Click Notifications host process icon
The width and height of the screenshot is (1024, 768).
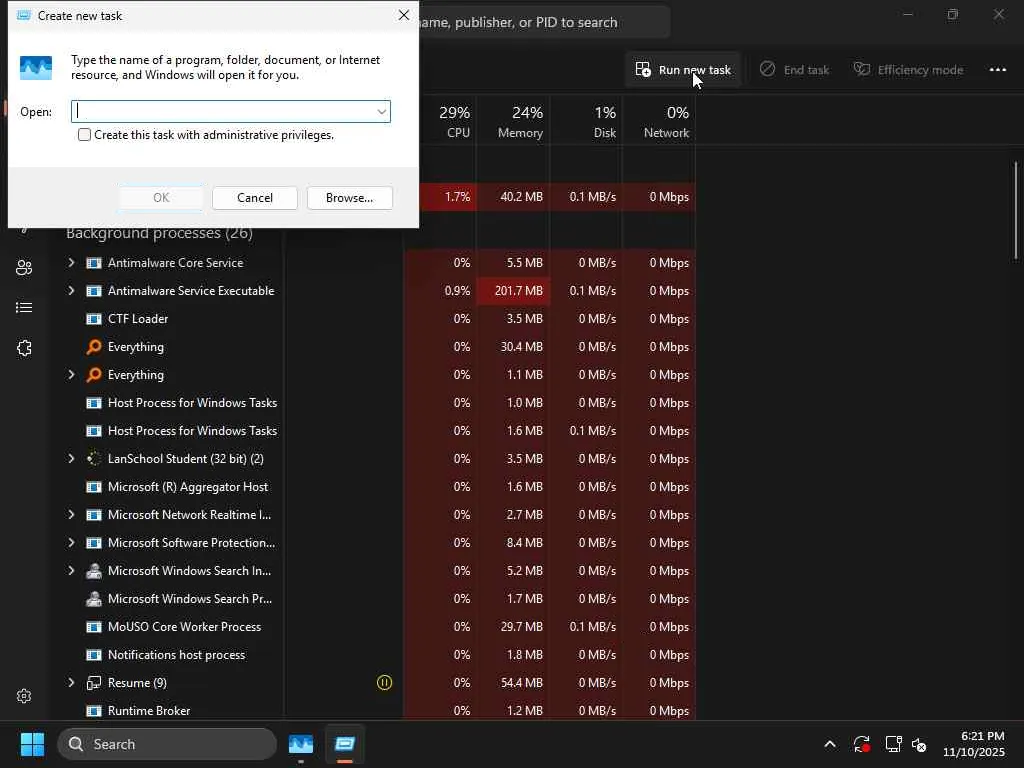tap(94, 655)
